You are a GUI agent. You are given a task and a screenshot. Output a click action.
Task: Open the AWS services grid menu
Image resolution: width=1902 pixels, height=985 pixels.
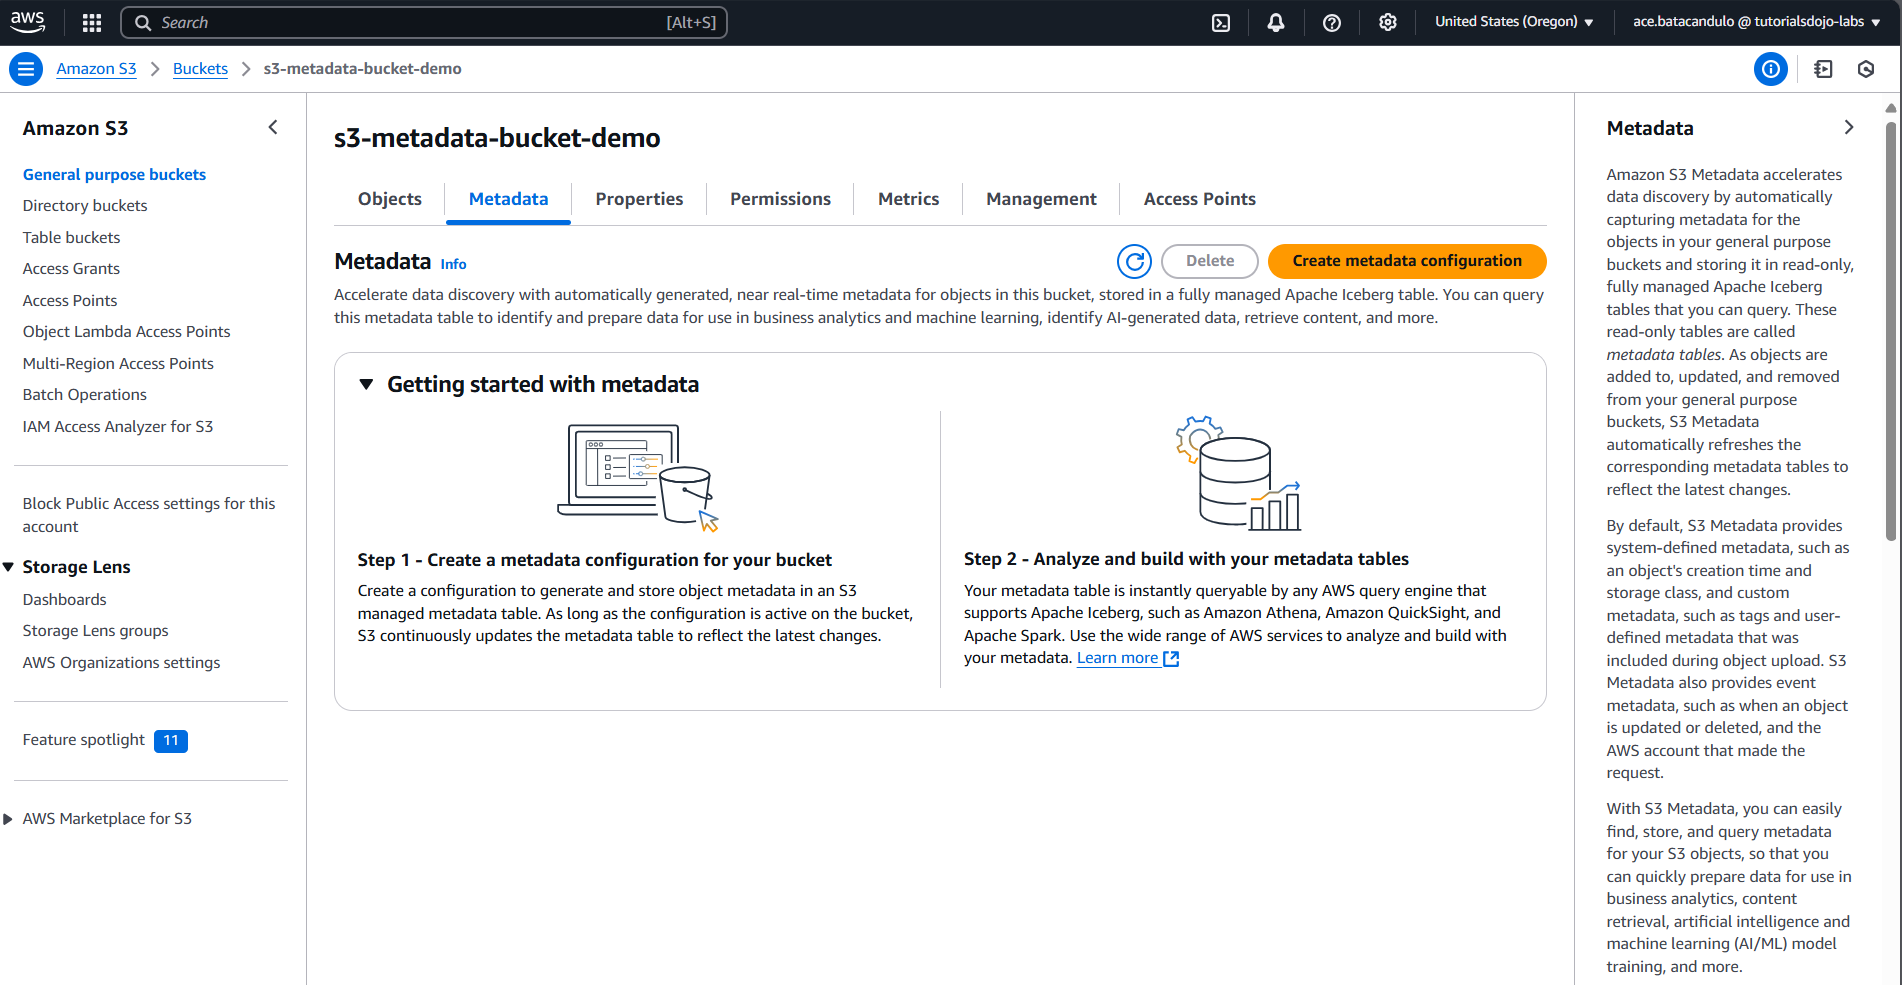tap(92, 22)
